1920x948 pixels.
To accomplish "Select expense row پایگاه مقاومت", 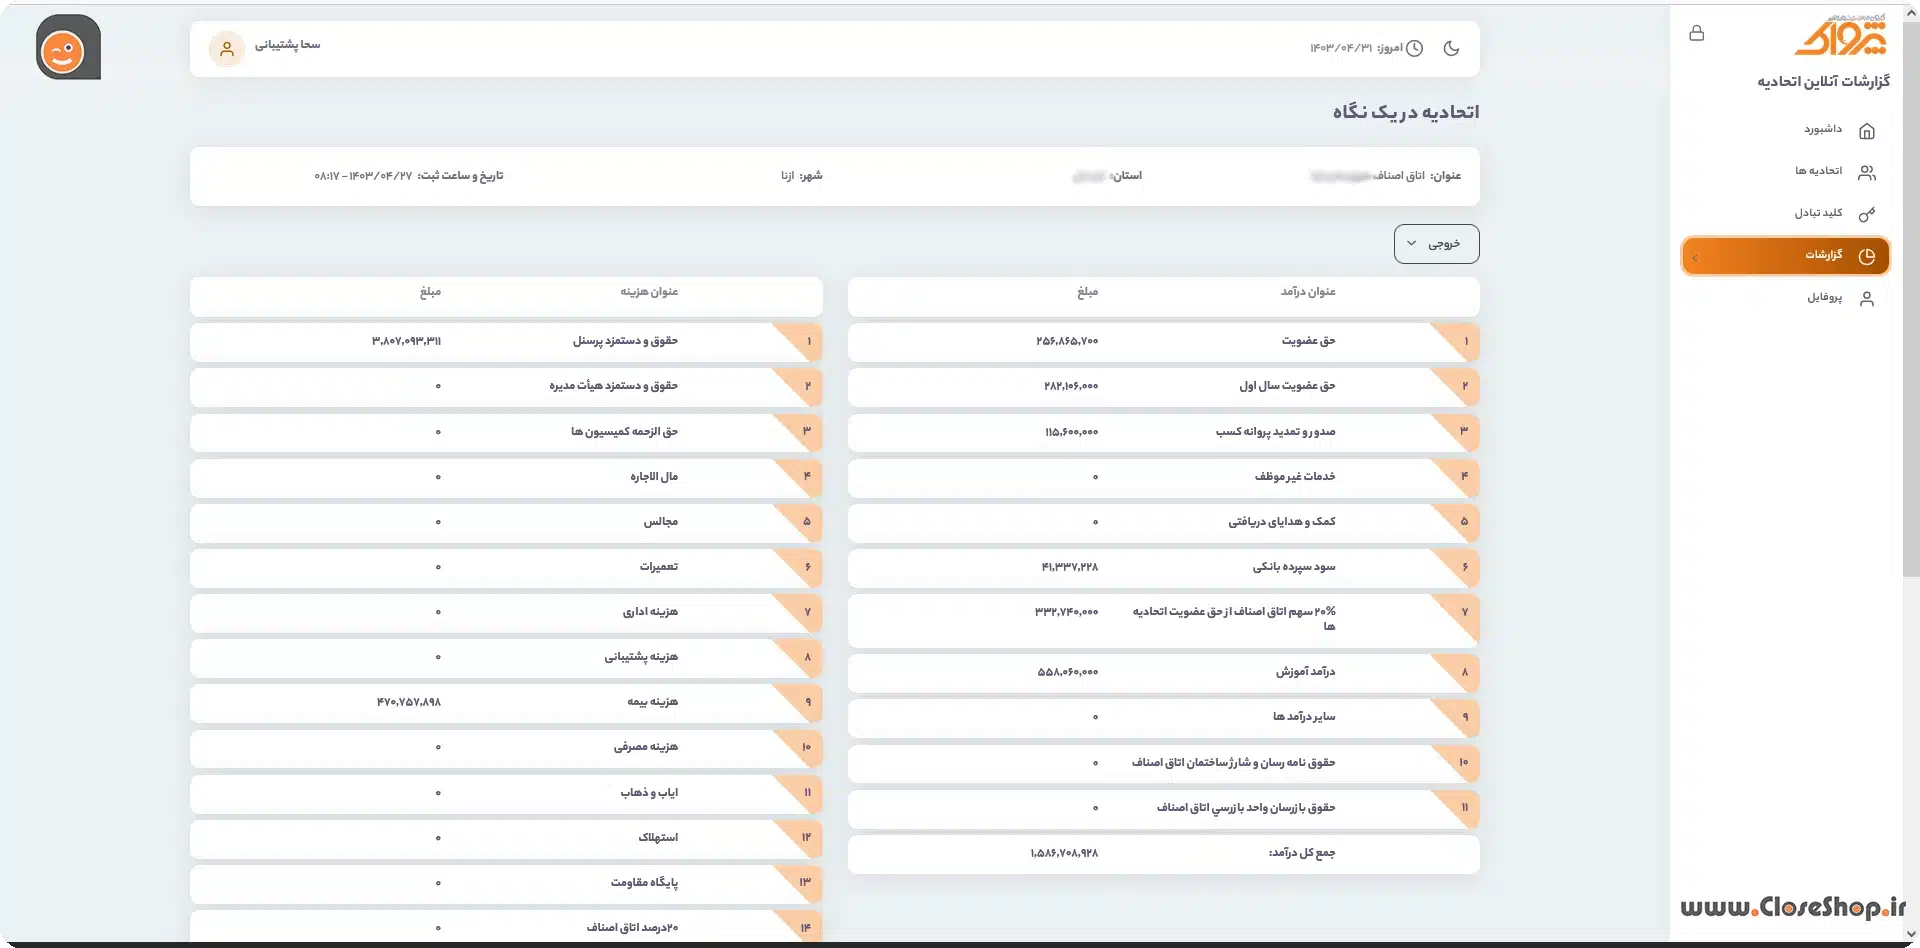I will pyautogui.click(x=506, y=883).
